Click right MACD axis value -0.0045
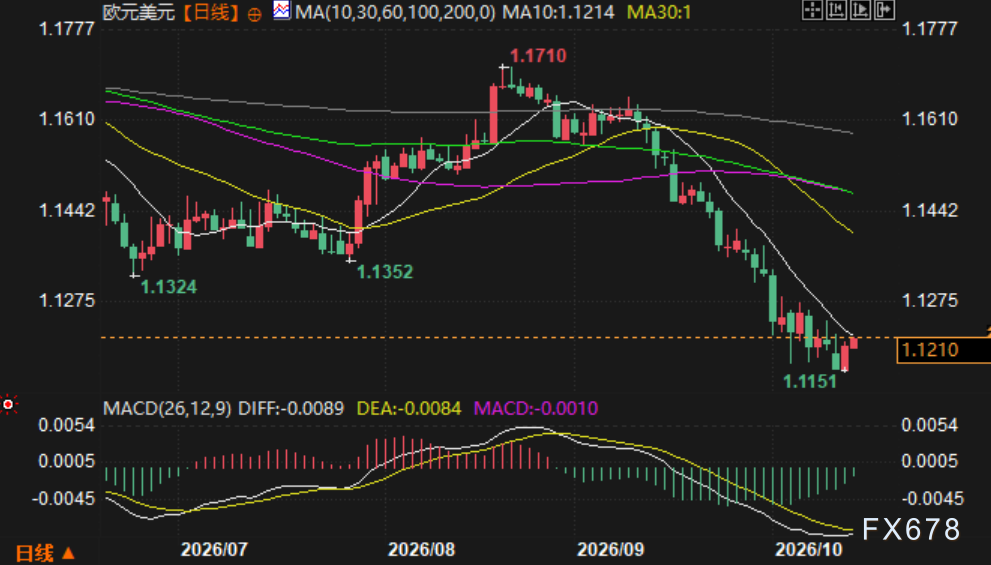Viewport: 991px width, 565px height. coord(932,499)
